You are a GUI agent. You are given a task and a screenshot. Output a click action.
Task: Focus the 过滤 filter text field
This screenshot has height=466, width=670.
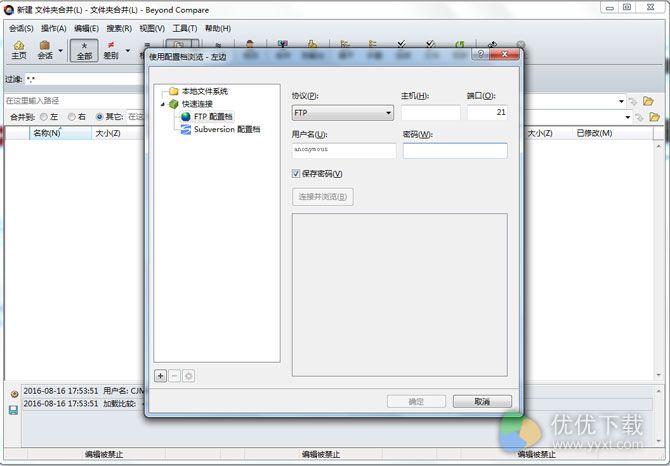tap(85, 79)
